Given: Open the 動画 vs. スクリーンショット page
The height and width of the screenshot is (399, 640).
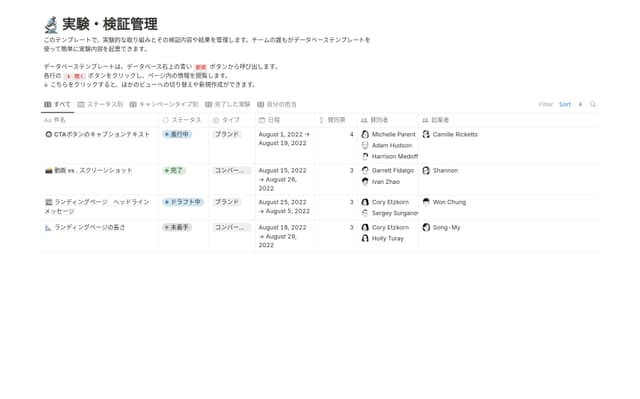Looking at the screenshot, I should click(x=93, y=171).
